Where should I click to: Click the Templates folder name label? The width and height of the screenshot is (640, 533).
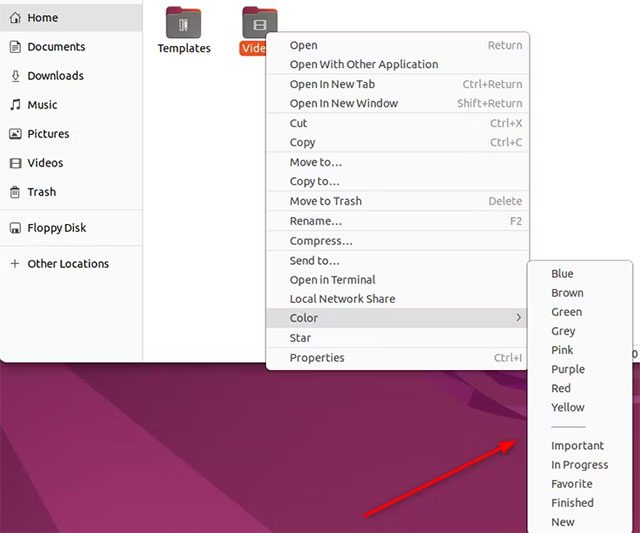(x=184, y=49)
